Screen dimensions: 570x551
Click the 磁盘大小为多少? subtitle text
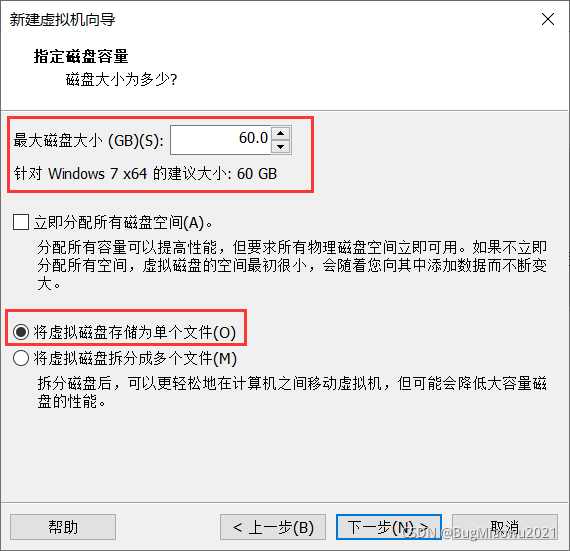pyautogui.click(x=121, y=79)
